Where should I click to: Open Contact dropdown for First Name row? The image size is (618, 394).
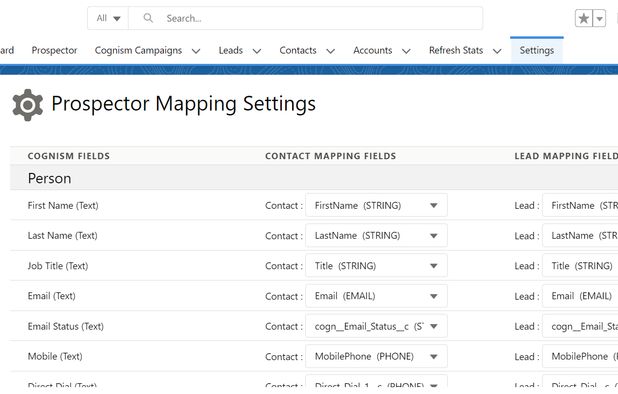point(376,205)
